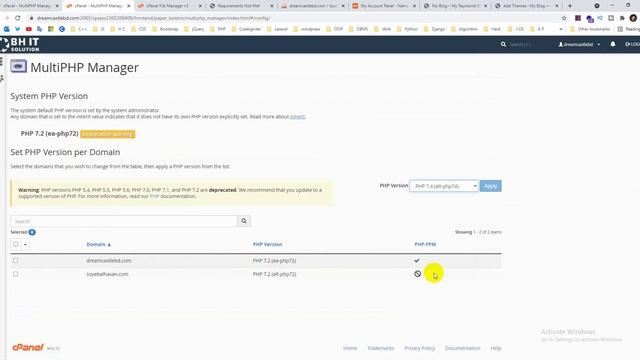Image resolution: width=640 pixels, height=360 pixels.
Task: Open the Privacy Policy footer link
Action: [419, 348]
